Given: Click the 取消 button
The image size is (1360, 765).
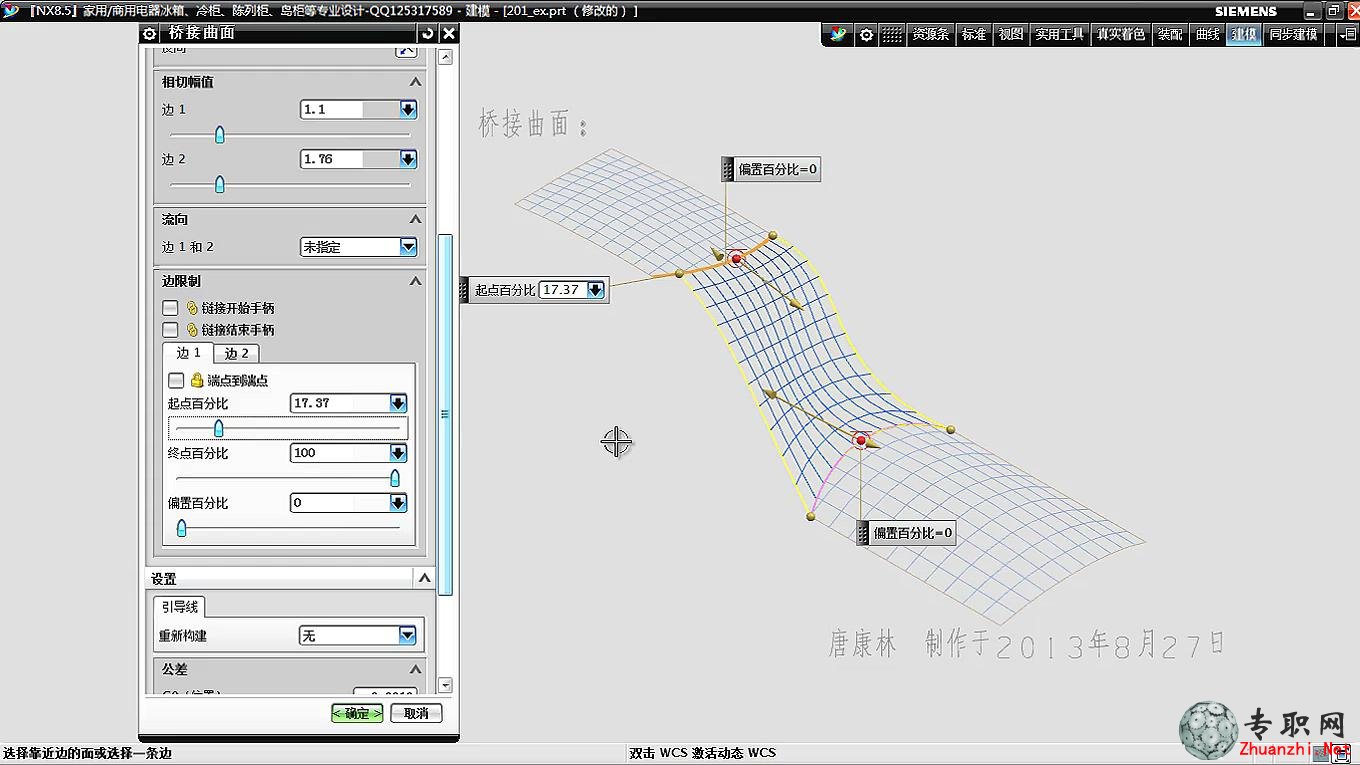Looking at the screenshot, I should 416,713.
